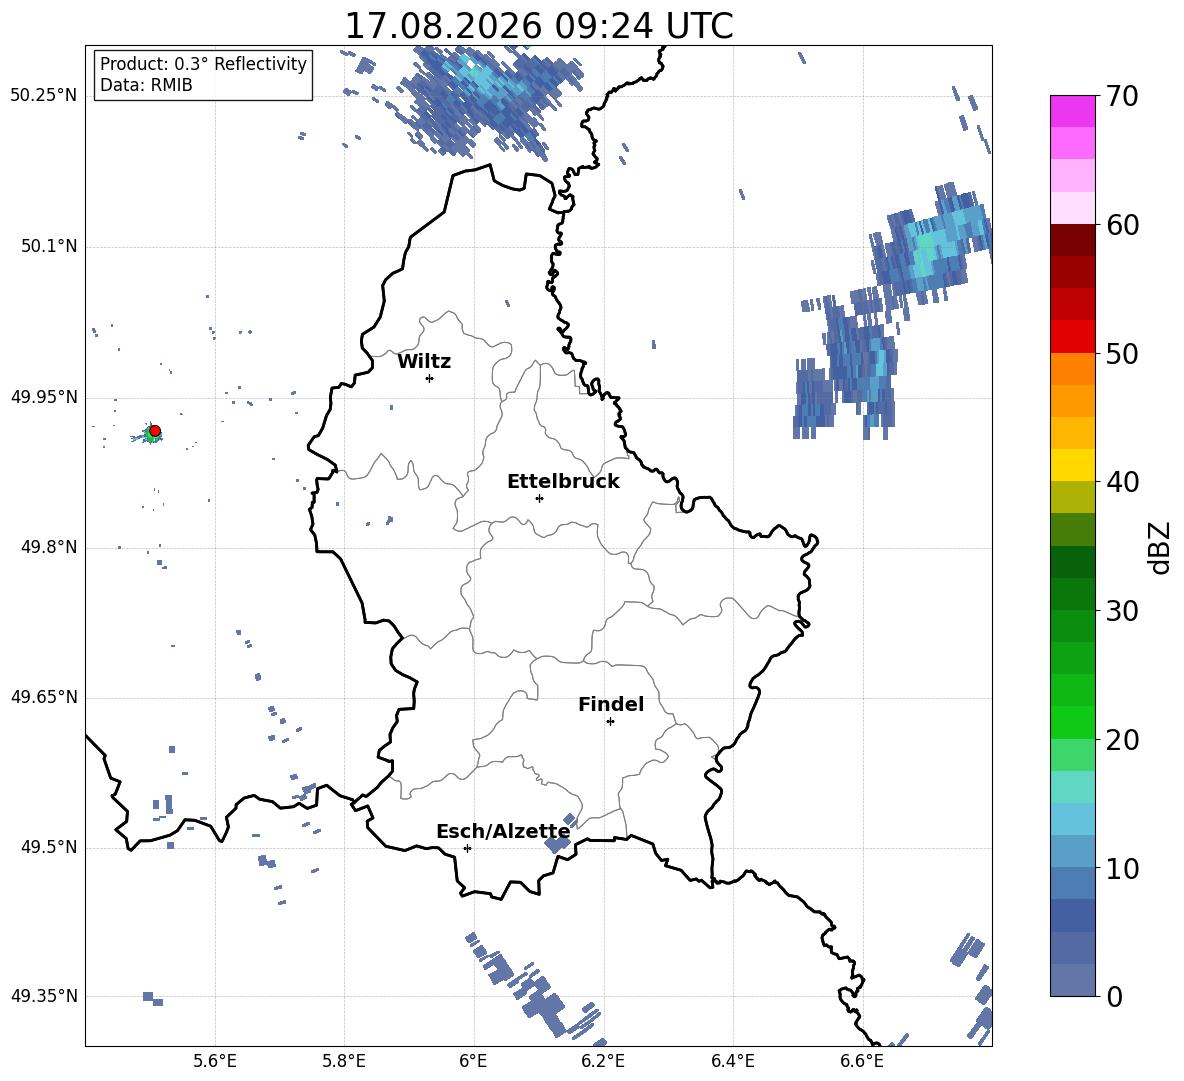Click the red radar site marker dot
This screenshot has height=1081, width=1184.
[x=155, y=431]
